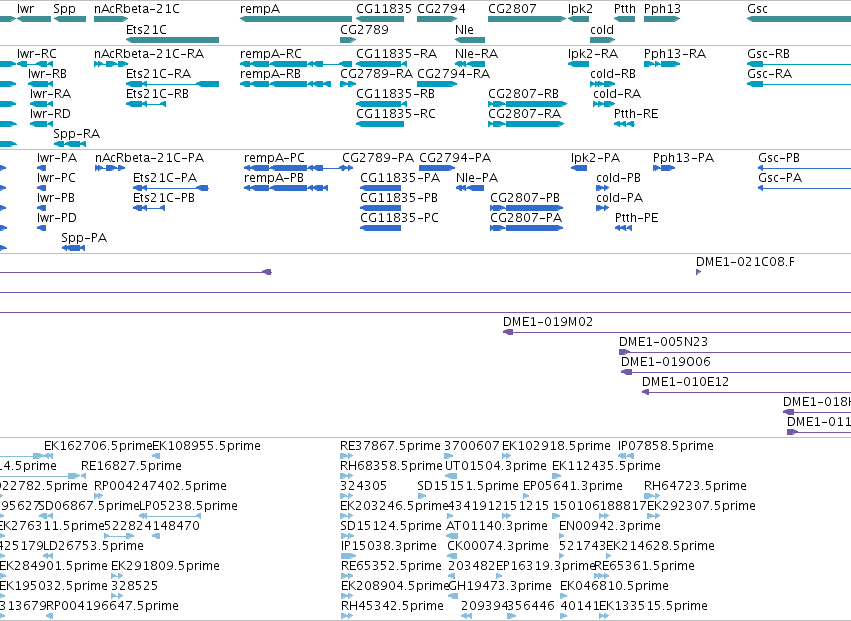Select the cold-RB transcript label
The width and height of the screenshot is (851, 621).
click(x=613, y=74)
